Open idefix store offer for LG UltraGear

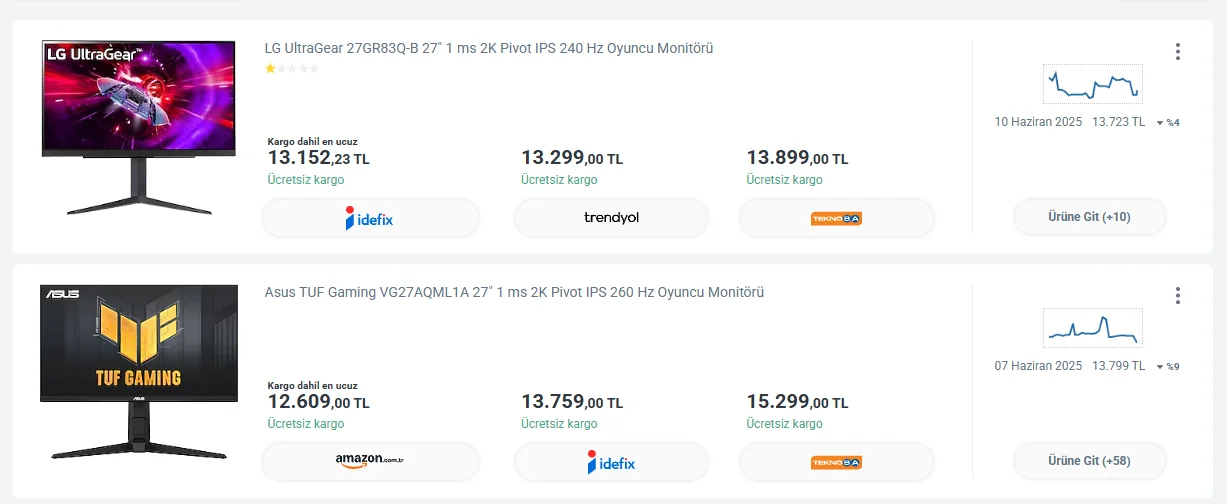click(x=371, y=218)
